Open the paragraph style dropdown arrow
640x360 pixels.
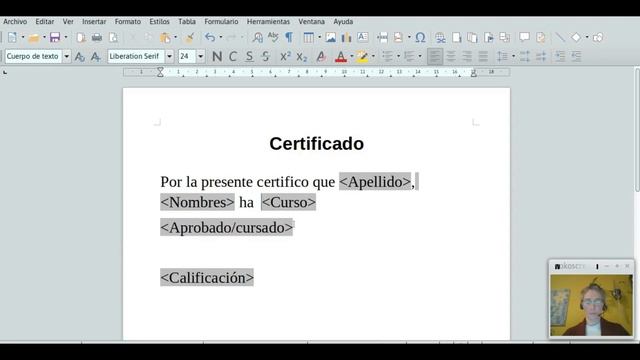click(66, 56)
